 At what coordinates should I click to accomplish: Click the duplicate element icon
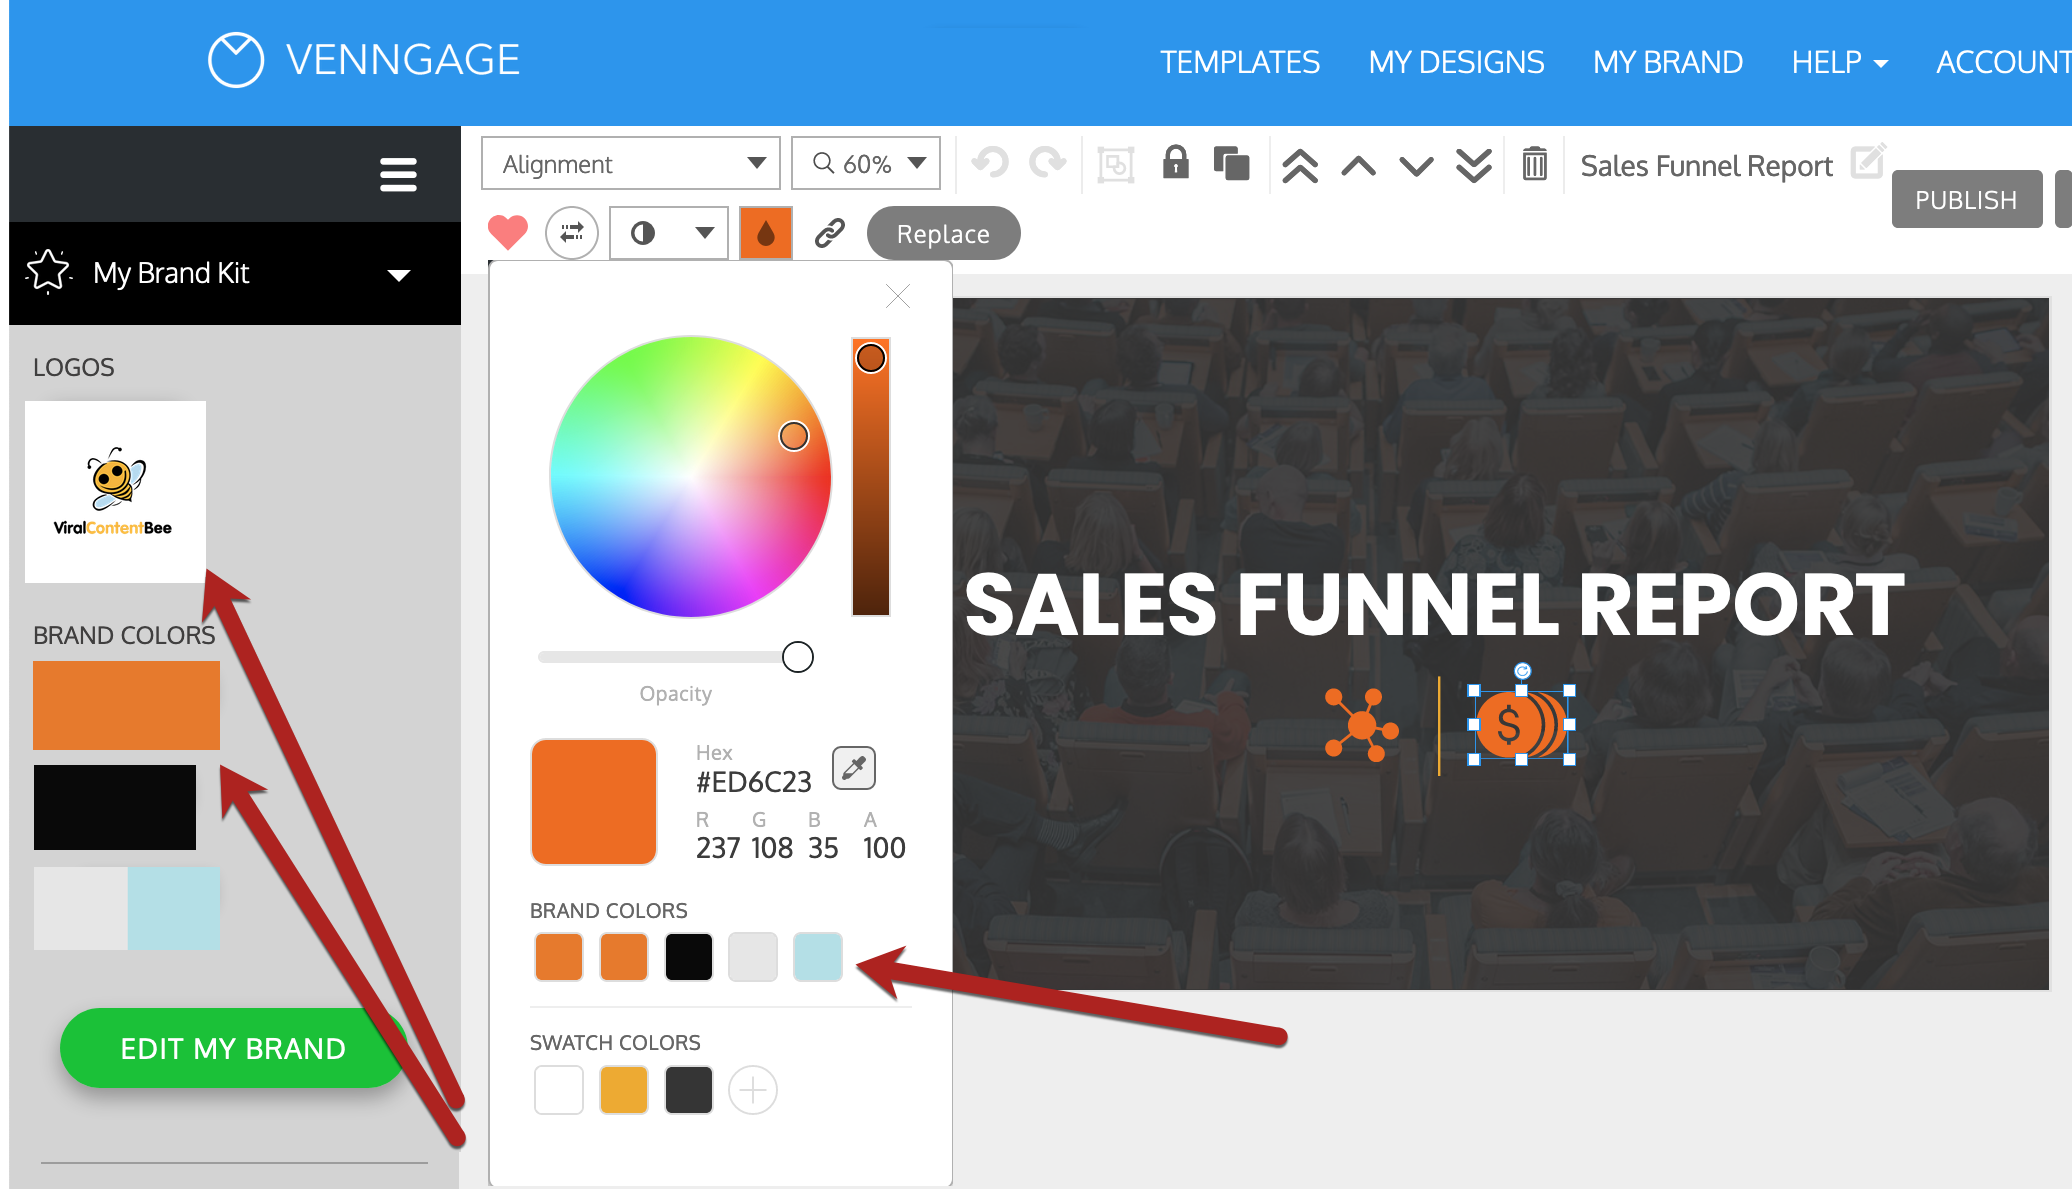(x=1230, y=162)
